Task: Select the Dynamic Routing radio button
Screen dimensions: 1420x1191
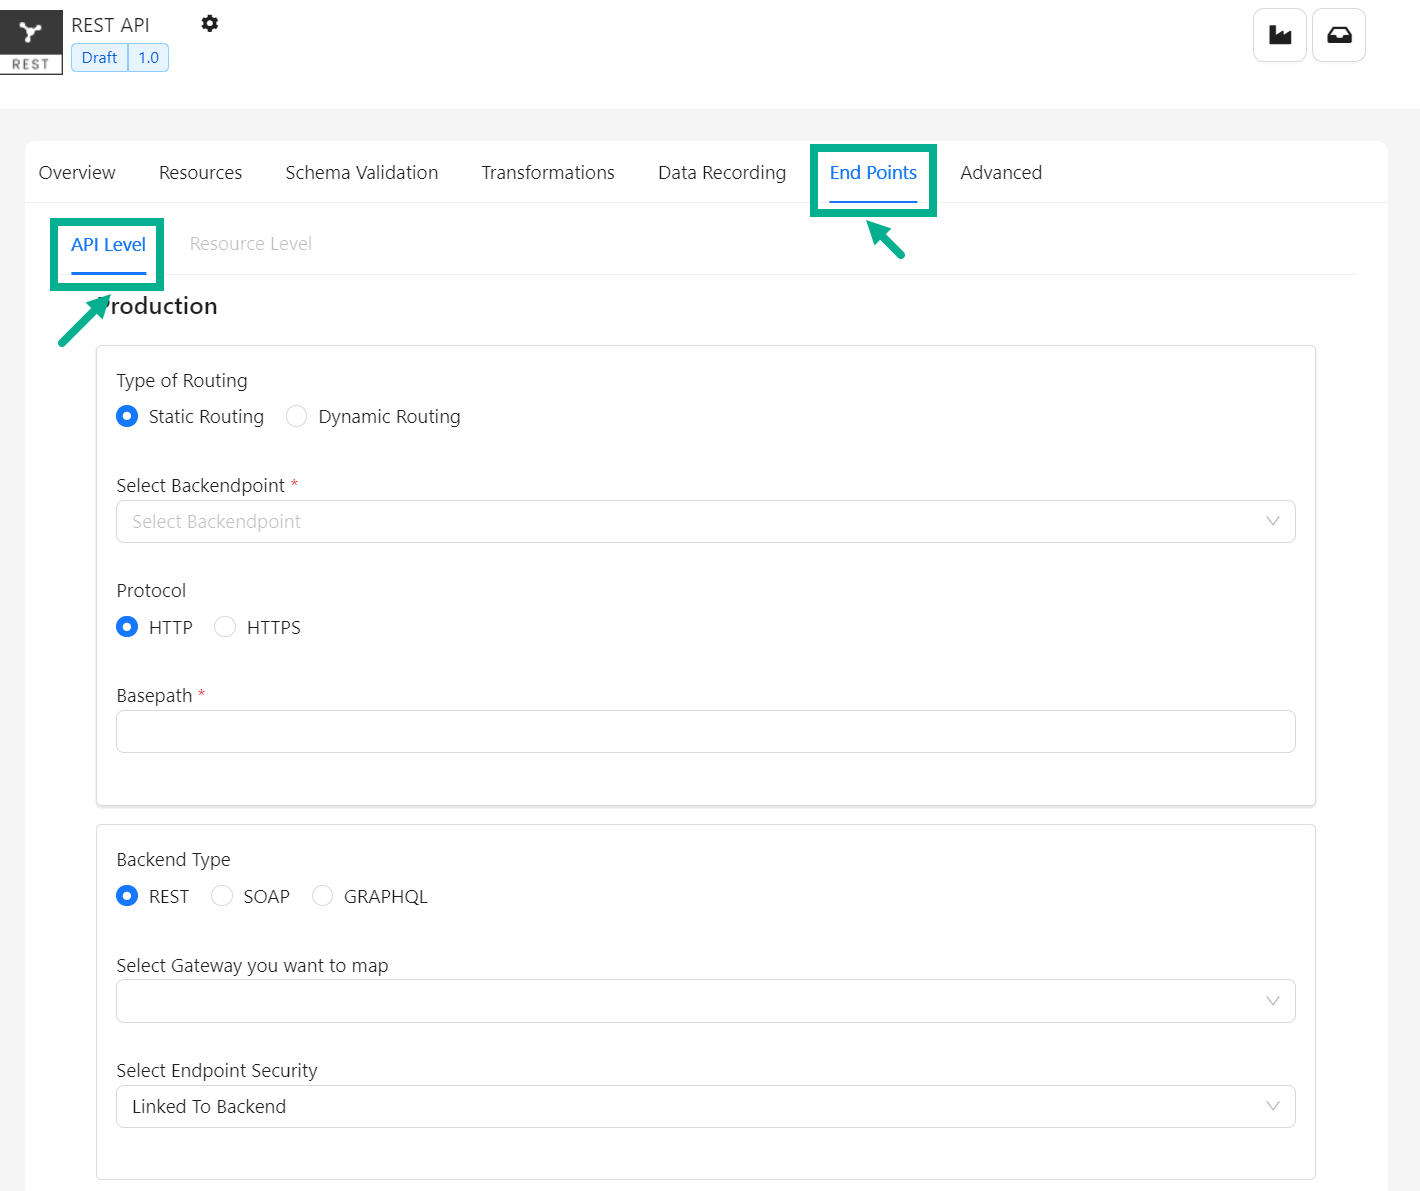Action: point(297,416)
